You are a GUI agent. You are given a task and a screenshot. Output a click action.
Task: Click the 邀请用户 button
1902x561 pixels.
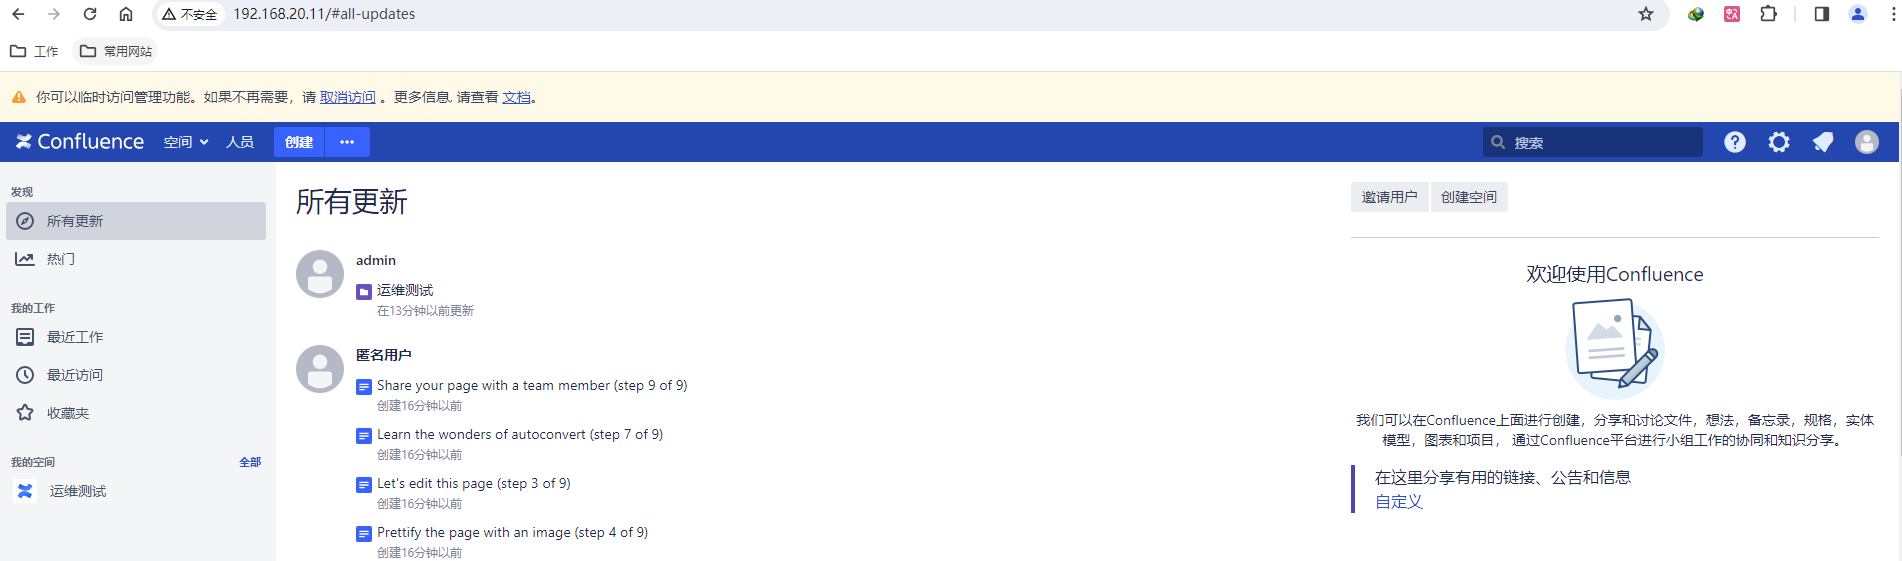click(1389, 197)
